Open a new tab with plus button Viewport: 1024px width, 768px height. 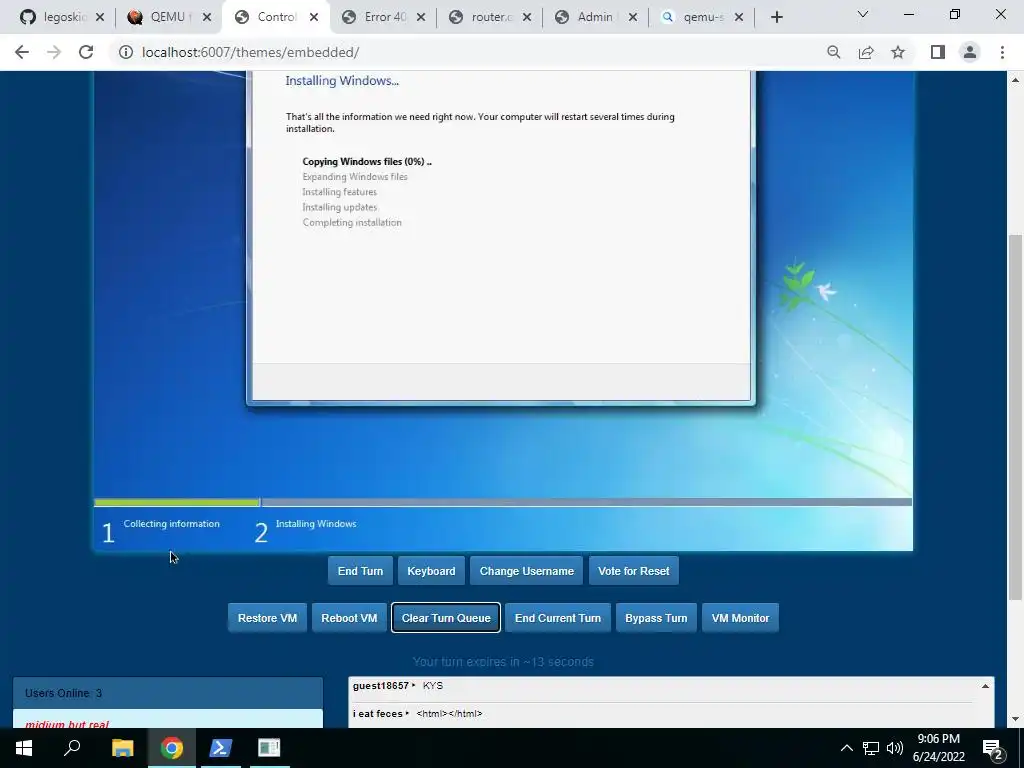[x=776, y=18]
